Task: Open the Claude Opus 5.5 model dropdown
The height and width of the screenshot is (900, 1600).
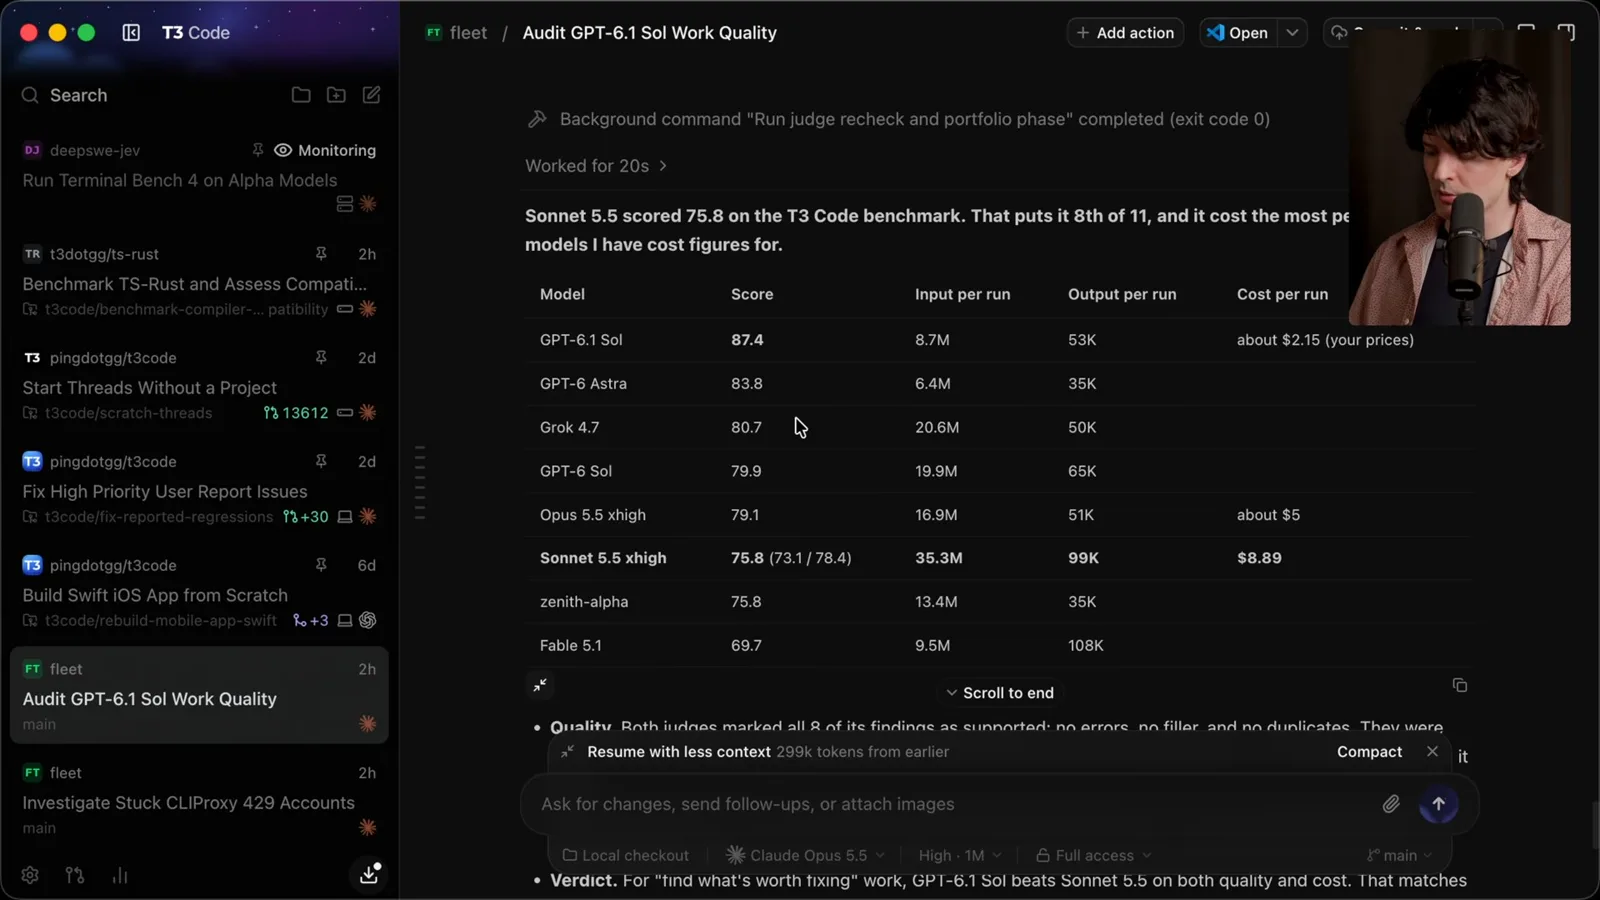Action: (806, 855)
